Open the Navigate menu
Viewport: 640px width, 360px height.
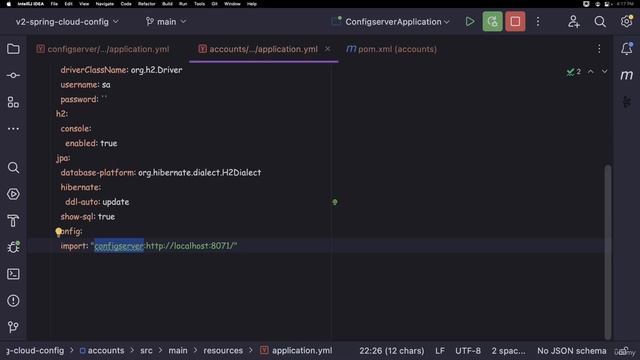pyautogui.click(x=104, y=4)
